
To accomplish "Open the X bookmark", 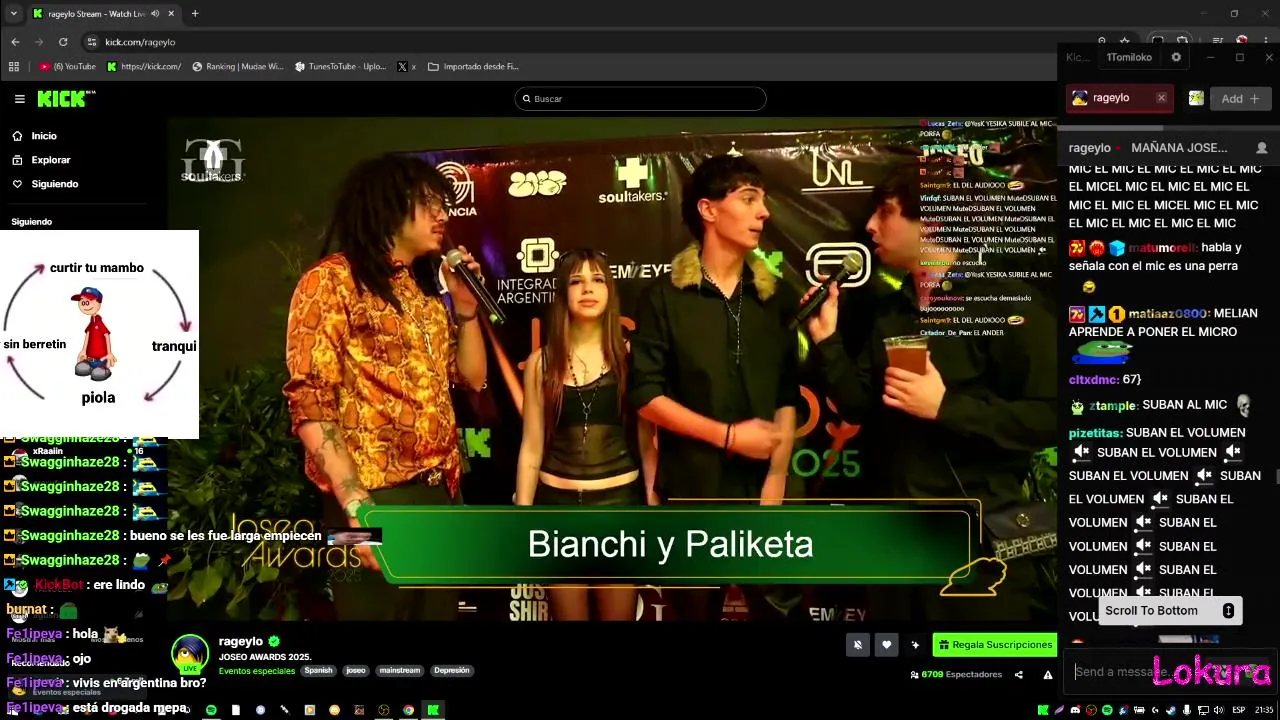I will tap(407, 67).
